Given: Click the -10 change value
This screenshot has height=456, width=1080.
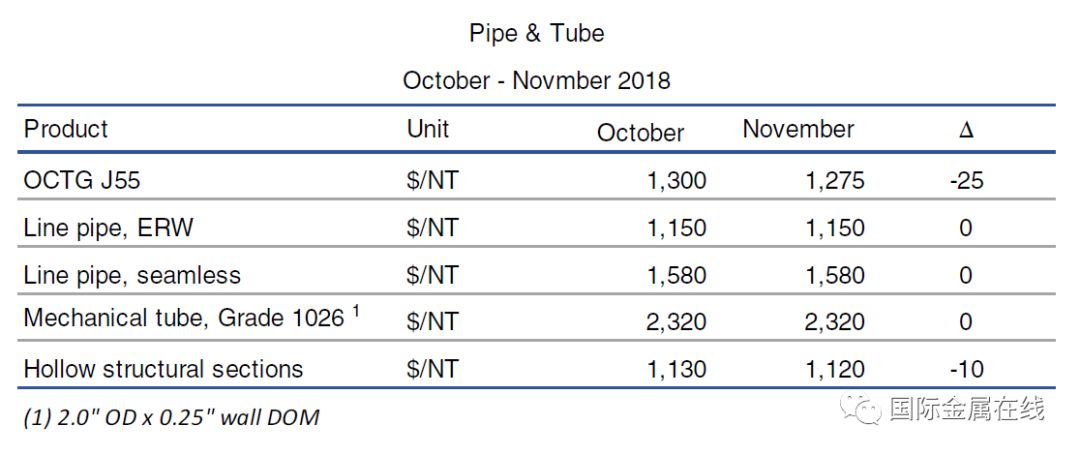Looking at the screenshot, I should click(x=966, y=369).
